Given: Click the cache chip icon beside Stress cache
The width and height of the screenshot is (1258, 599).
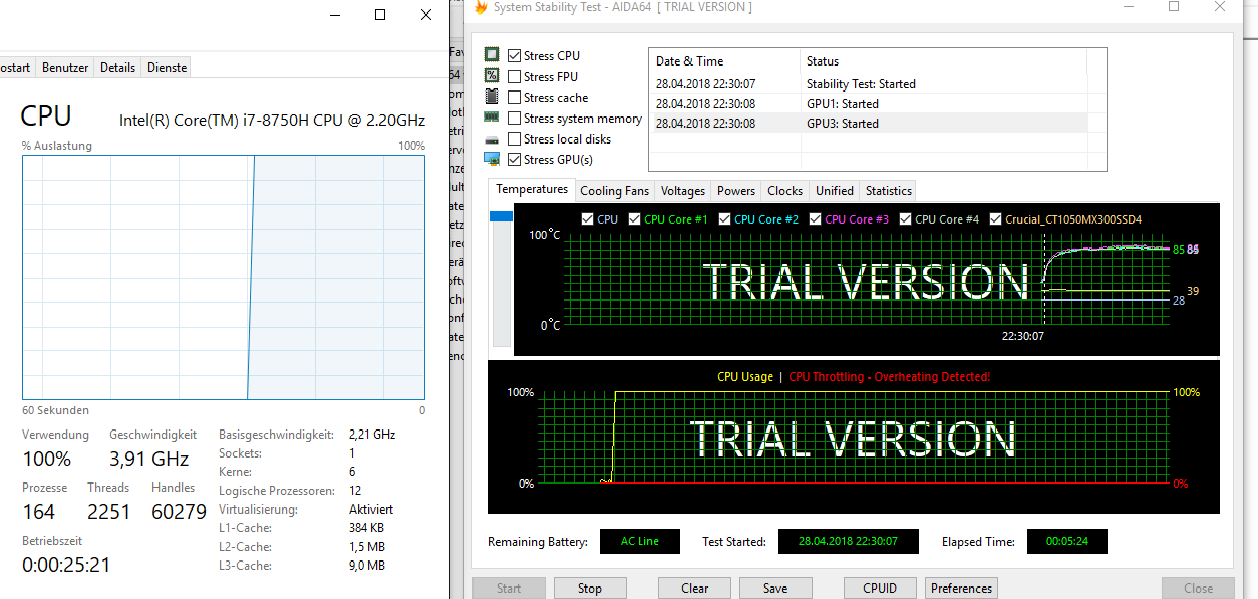Looking at the screenshot, I should [x=492, y=97].
